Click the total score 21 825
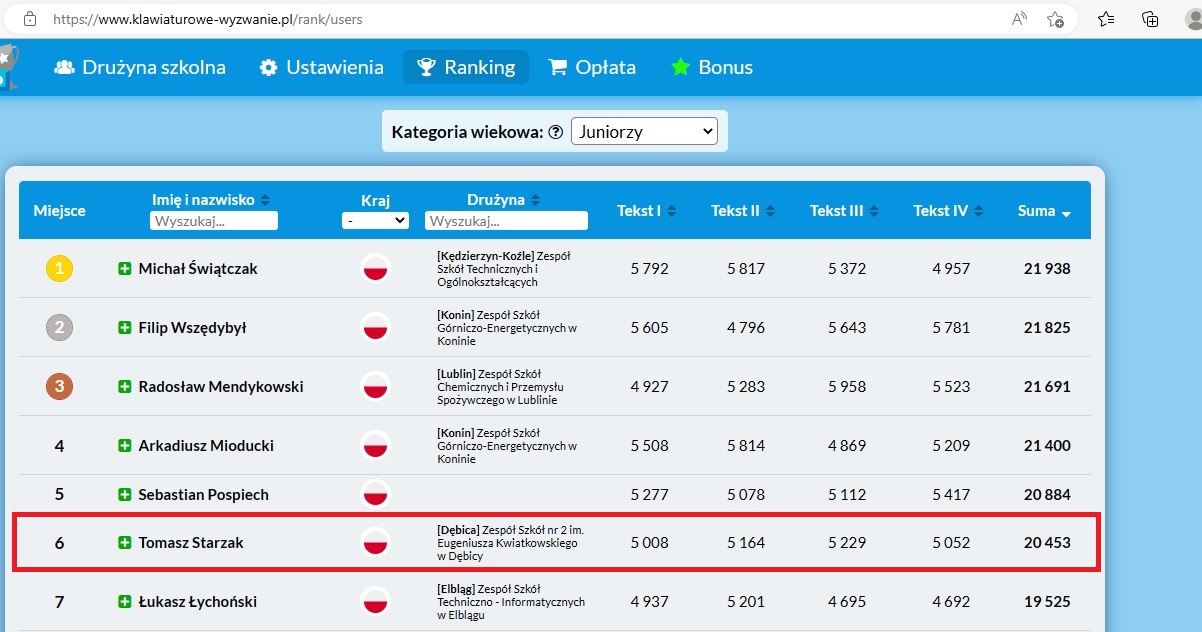 tap(1047, 328)
